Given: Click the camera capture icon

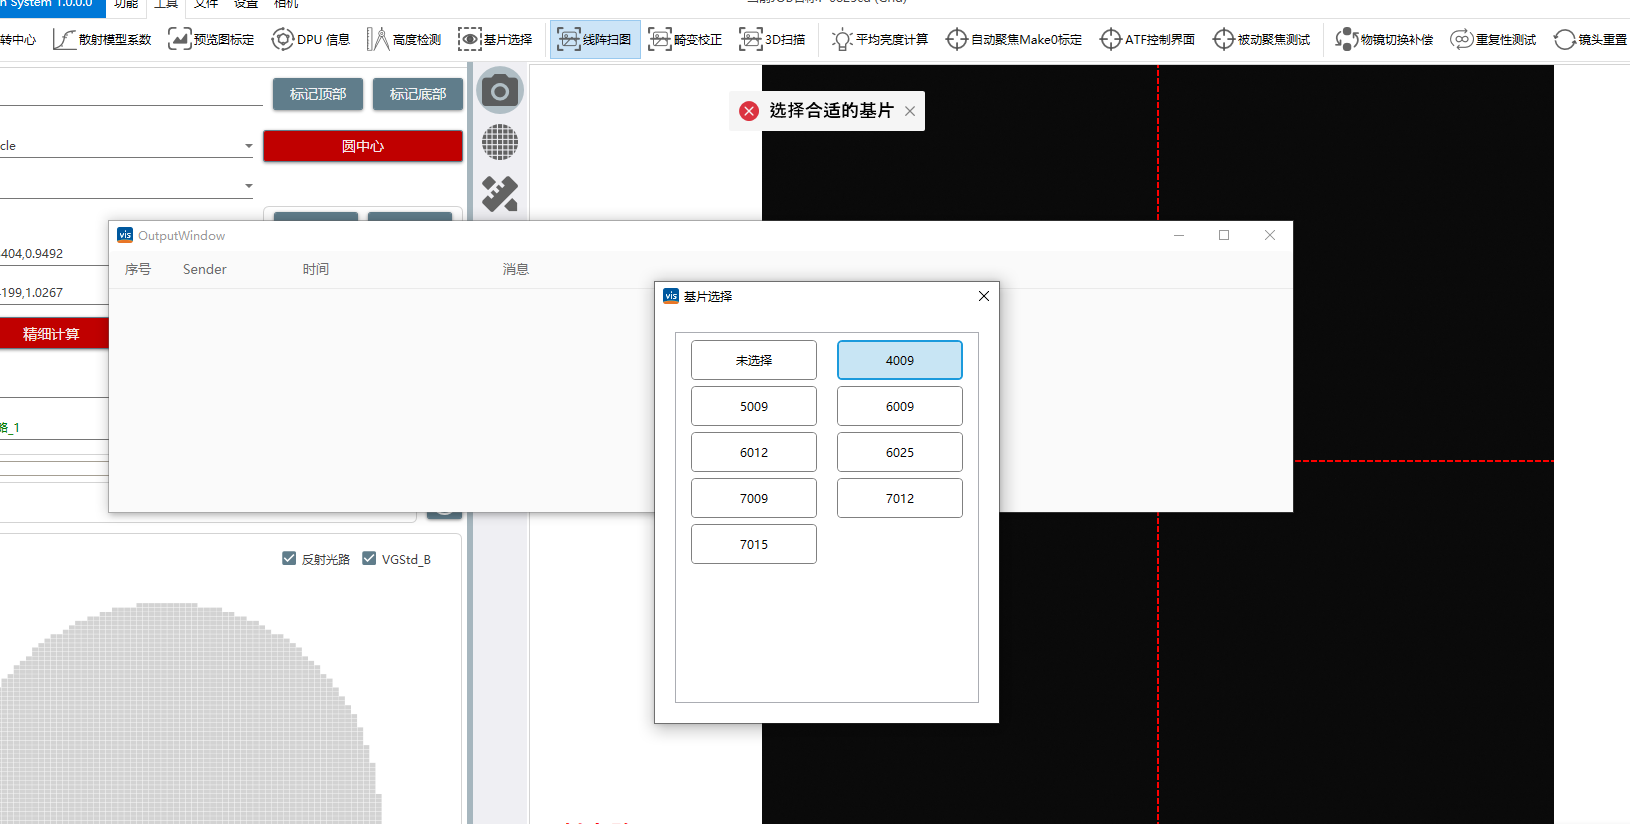Looking at the screenshot, I should pos(500,92).
